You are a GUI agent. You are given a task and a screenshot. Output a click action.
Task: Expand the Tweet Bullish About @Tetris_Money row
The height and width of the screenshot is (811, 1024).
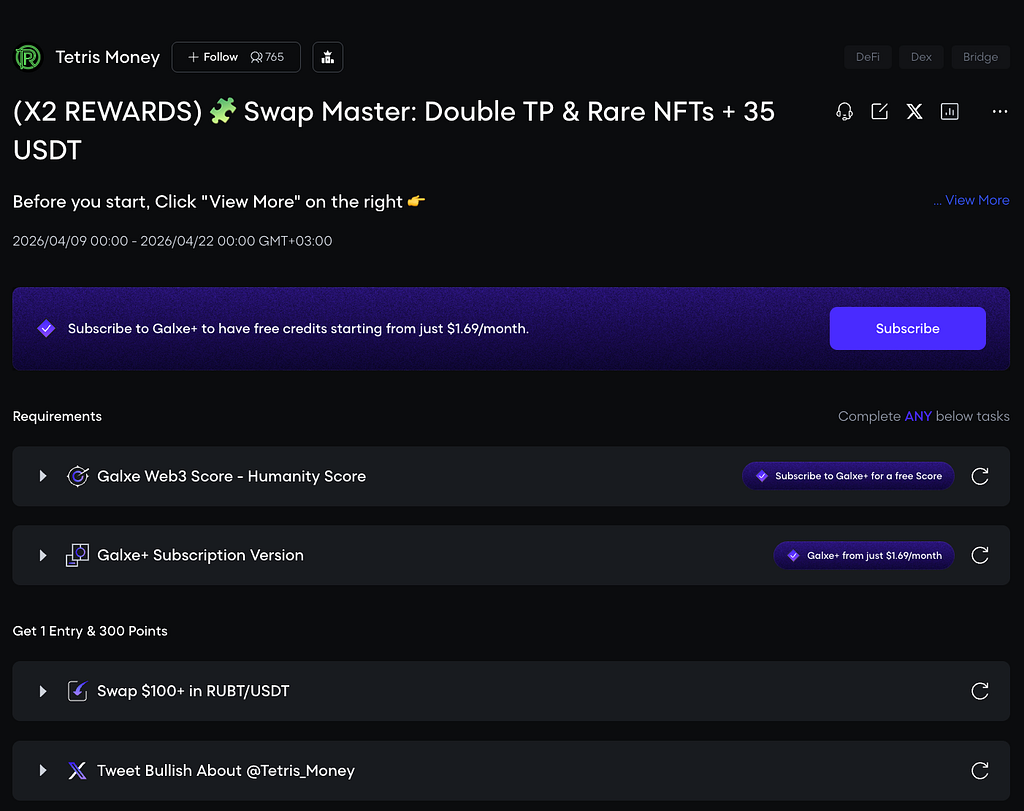(x=43, y=771)
